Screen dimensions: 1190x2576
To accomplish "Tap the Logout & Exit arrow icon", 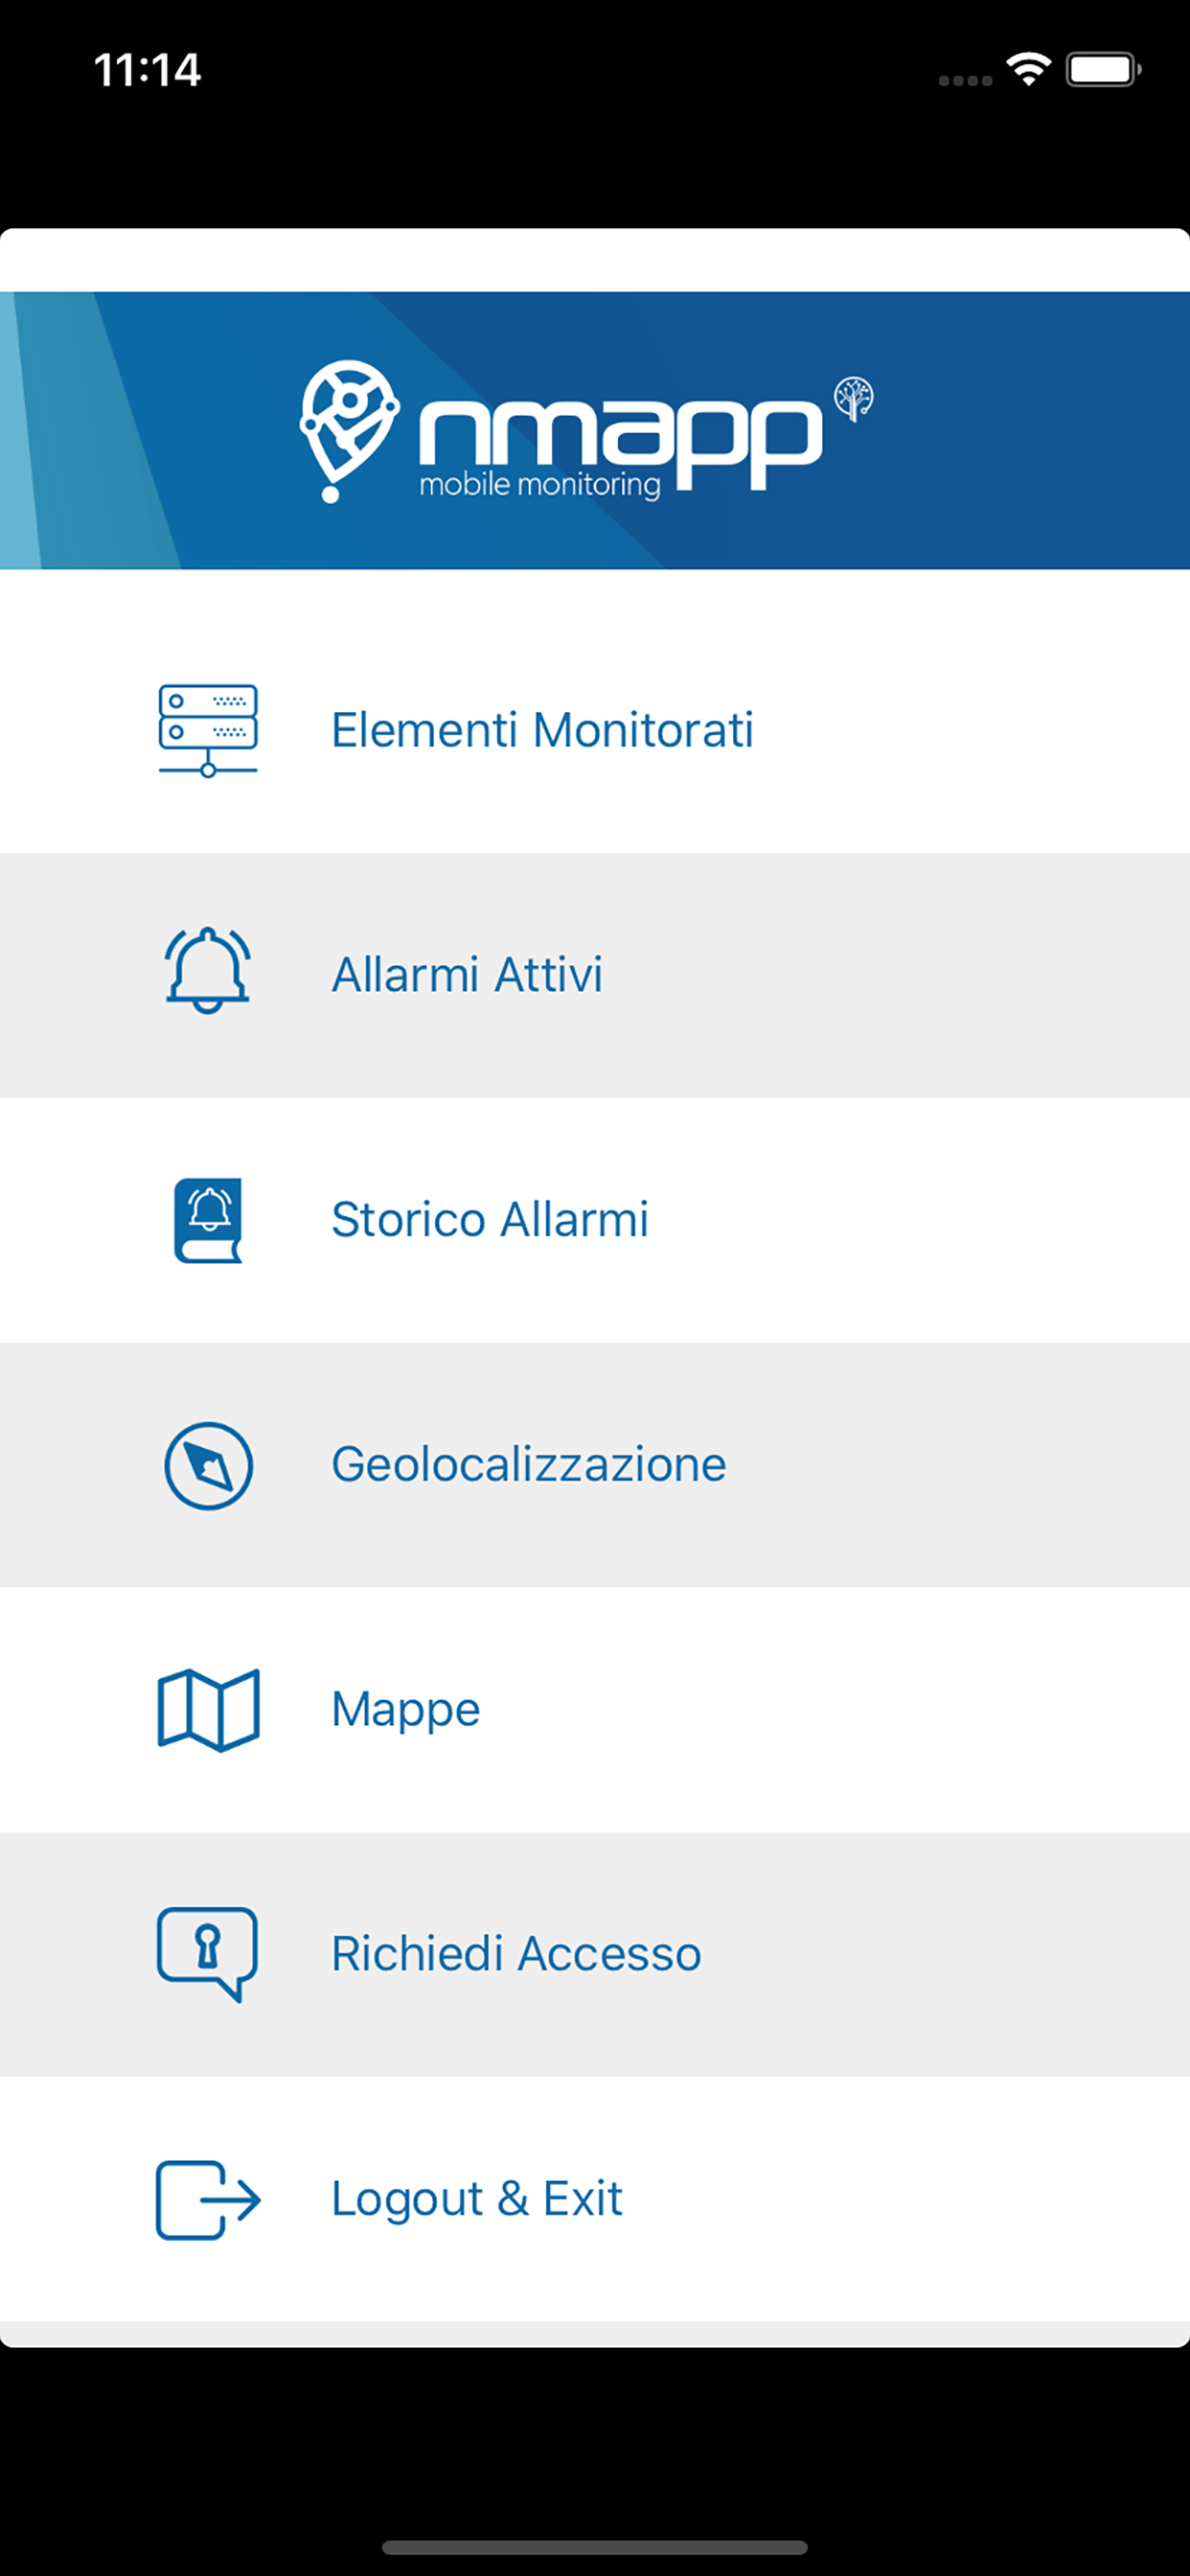I will pyautogui.click(x=208, y=2199).
